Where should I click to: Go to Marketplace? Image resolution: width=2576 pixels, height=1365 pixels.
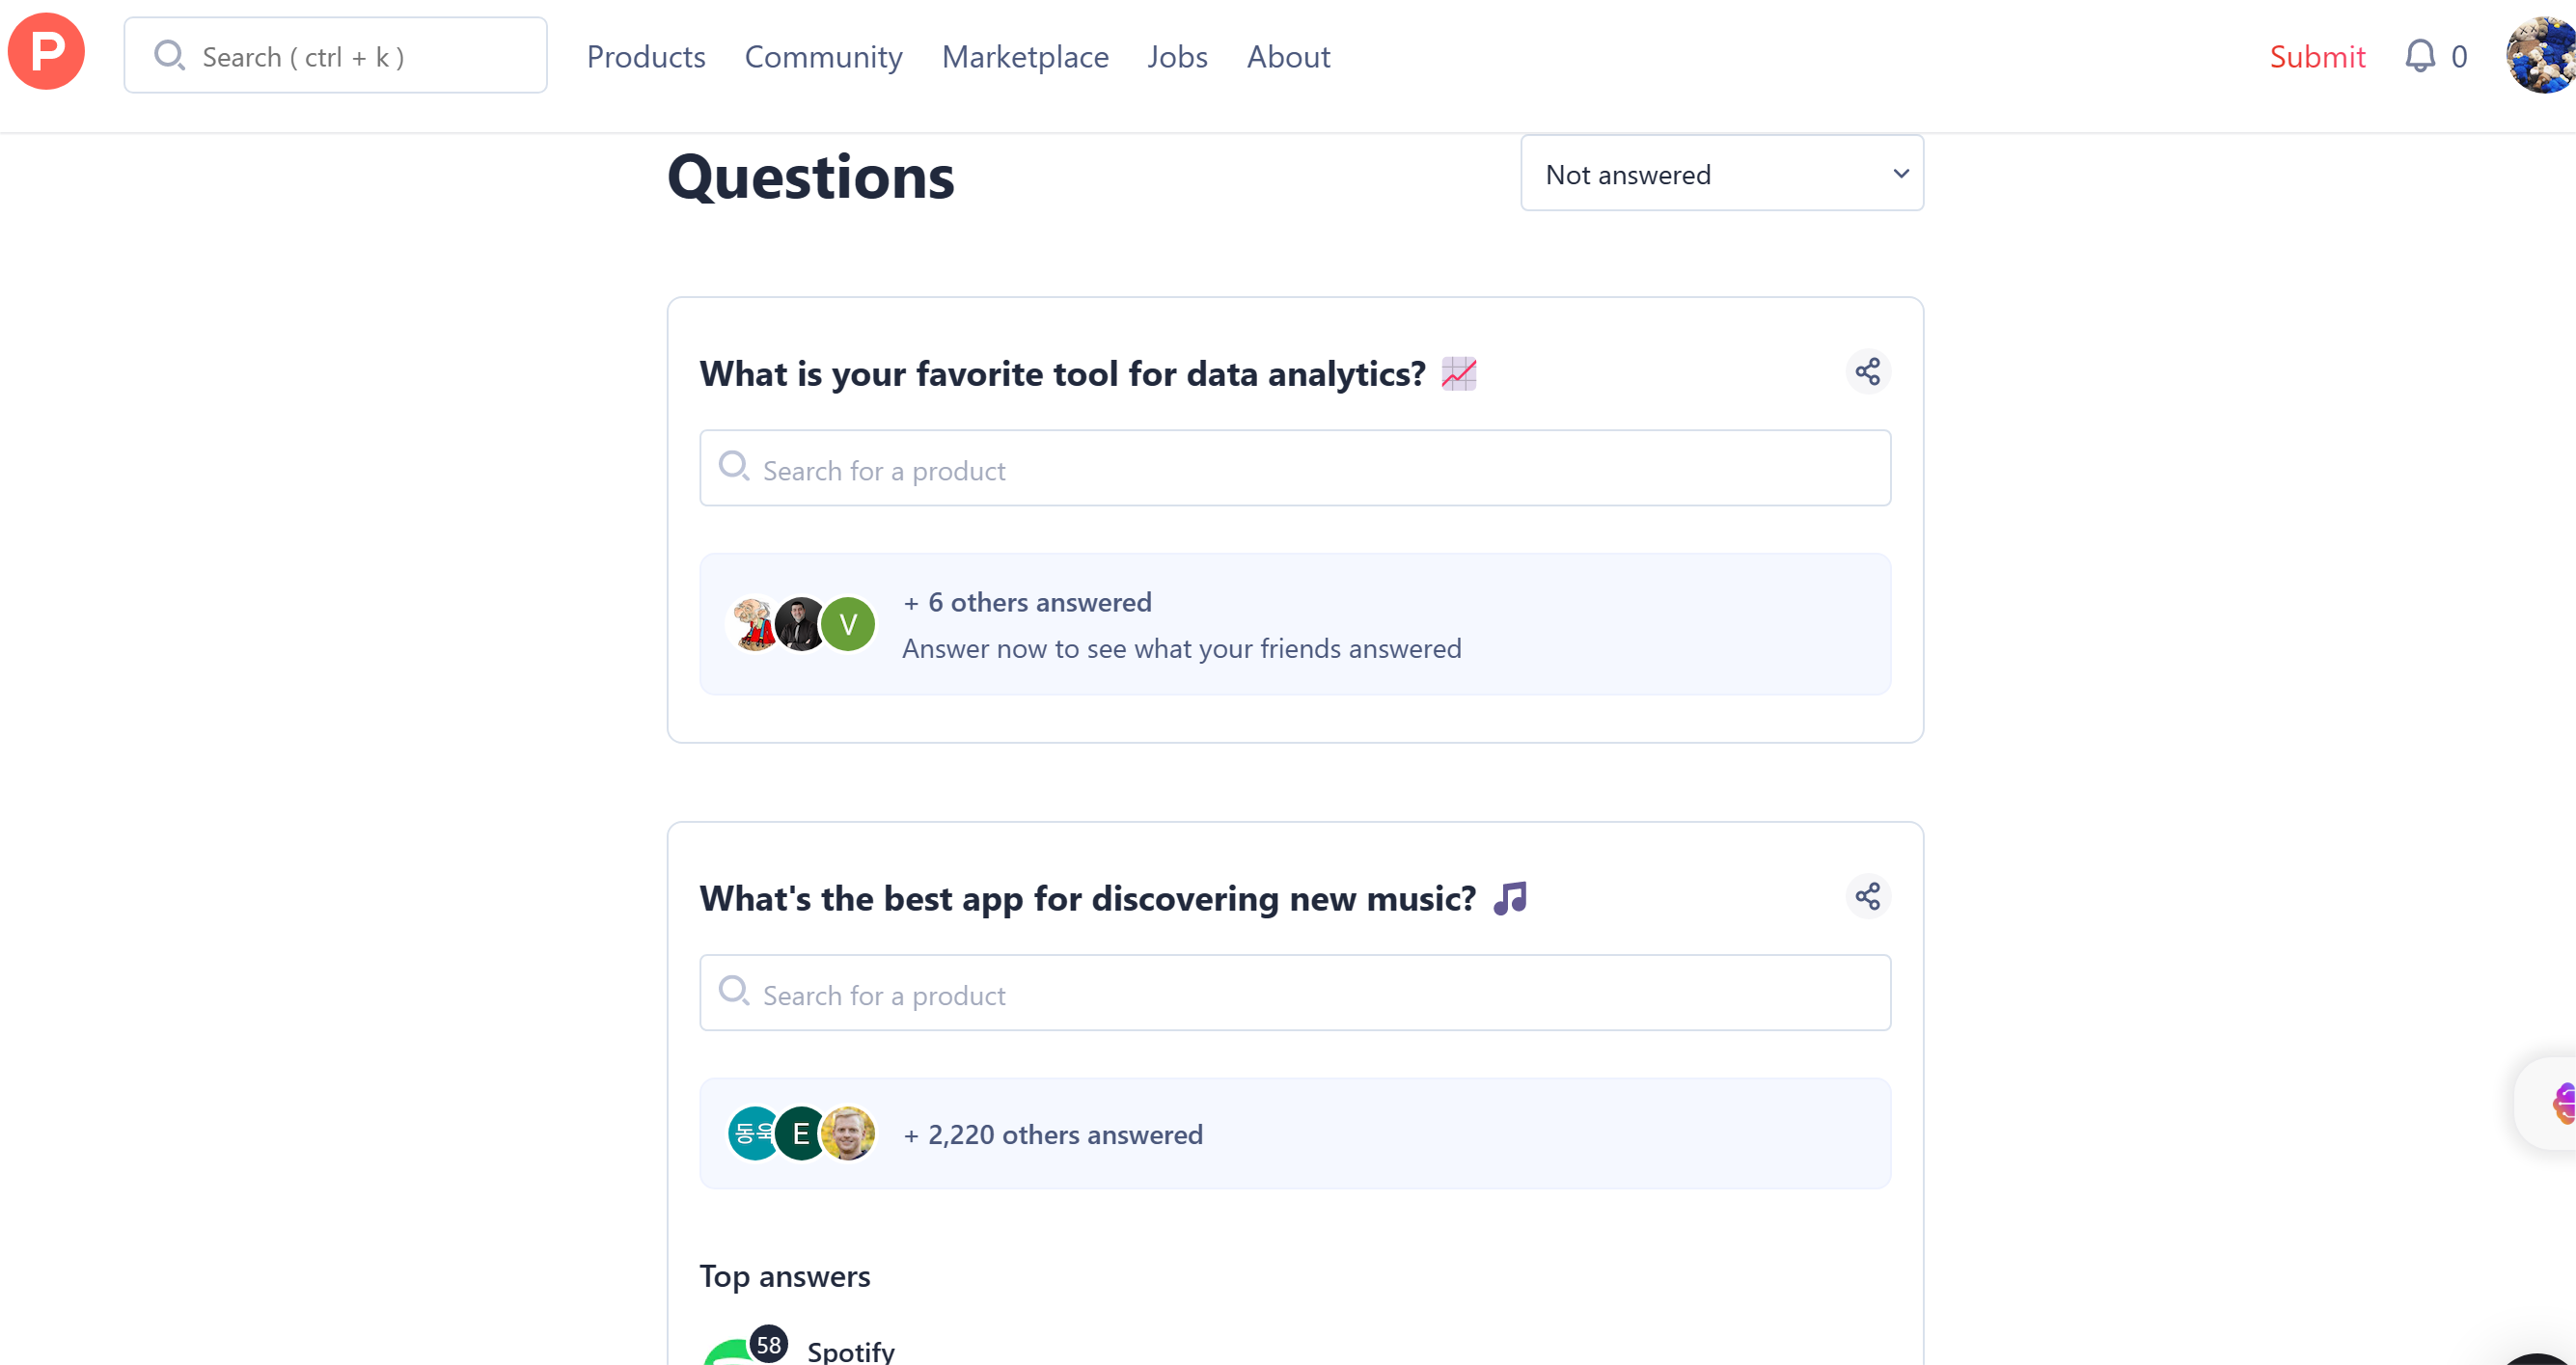coord(1025,57)
